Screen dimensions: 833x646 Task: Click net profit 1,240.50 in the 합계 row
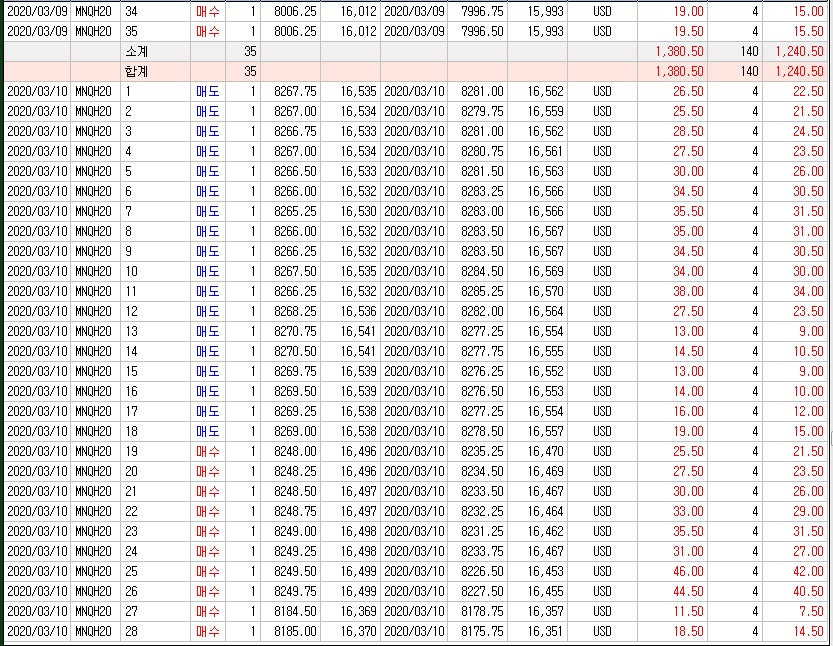coord(799,72)
